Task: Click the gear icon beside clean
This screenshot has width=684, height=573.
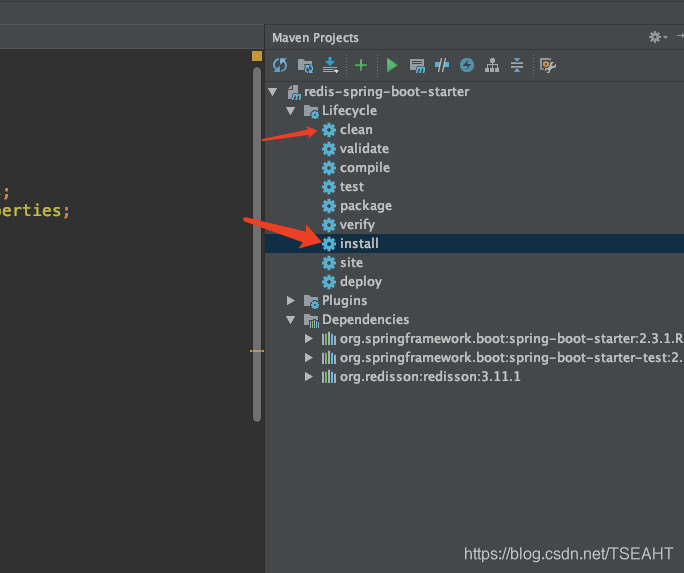Action: (329, 130)
